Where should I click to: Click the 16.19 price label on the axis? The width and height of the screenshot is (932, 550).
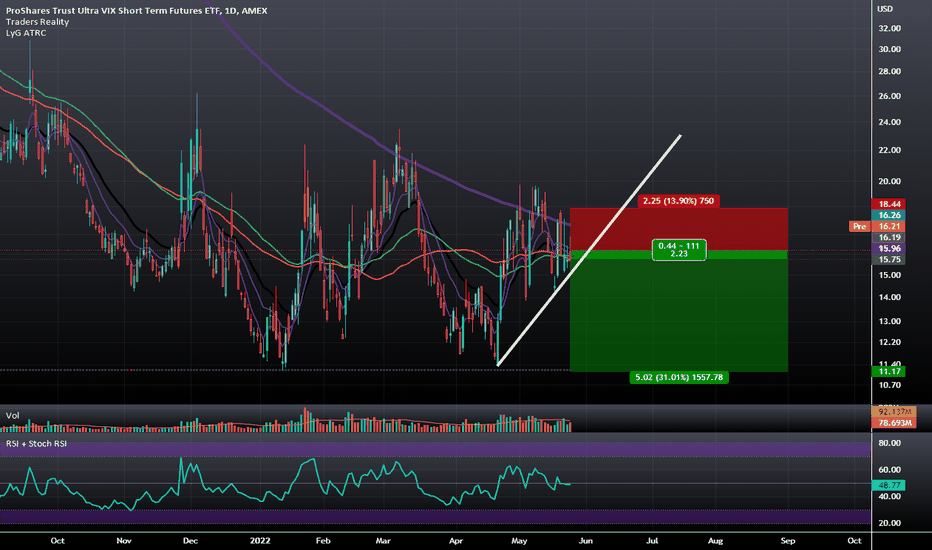[889, 237]
